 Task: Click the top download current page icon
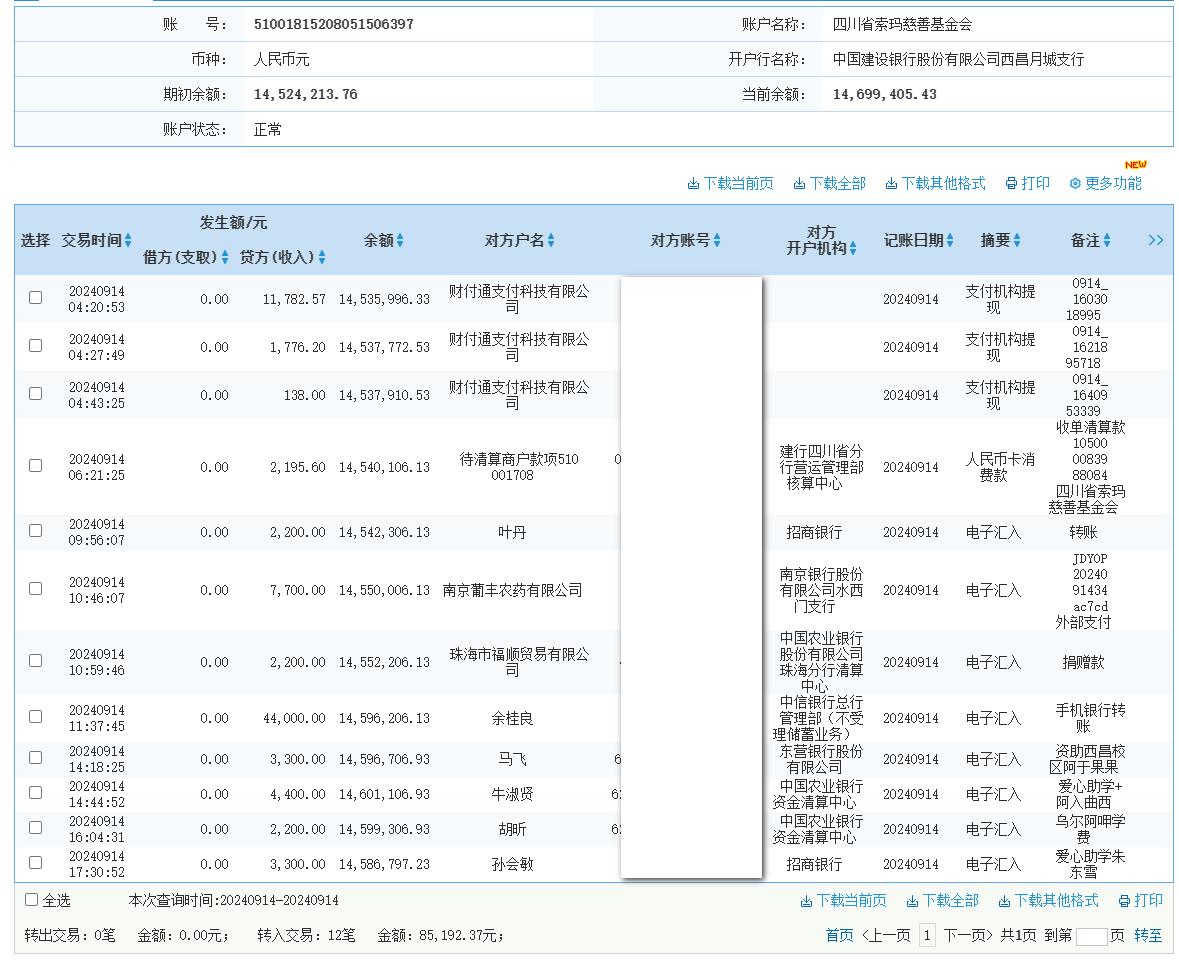click(x=693, y=184)
